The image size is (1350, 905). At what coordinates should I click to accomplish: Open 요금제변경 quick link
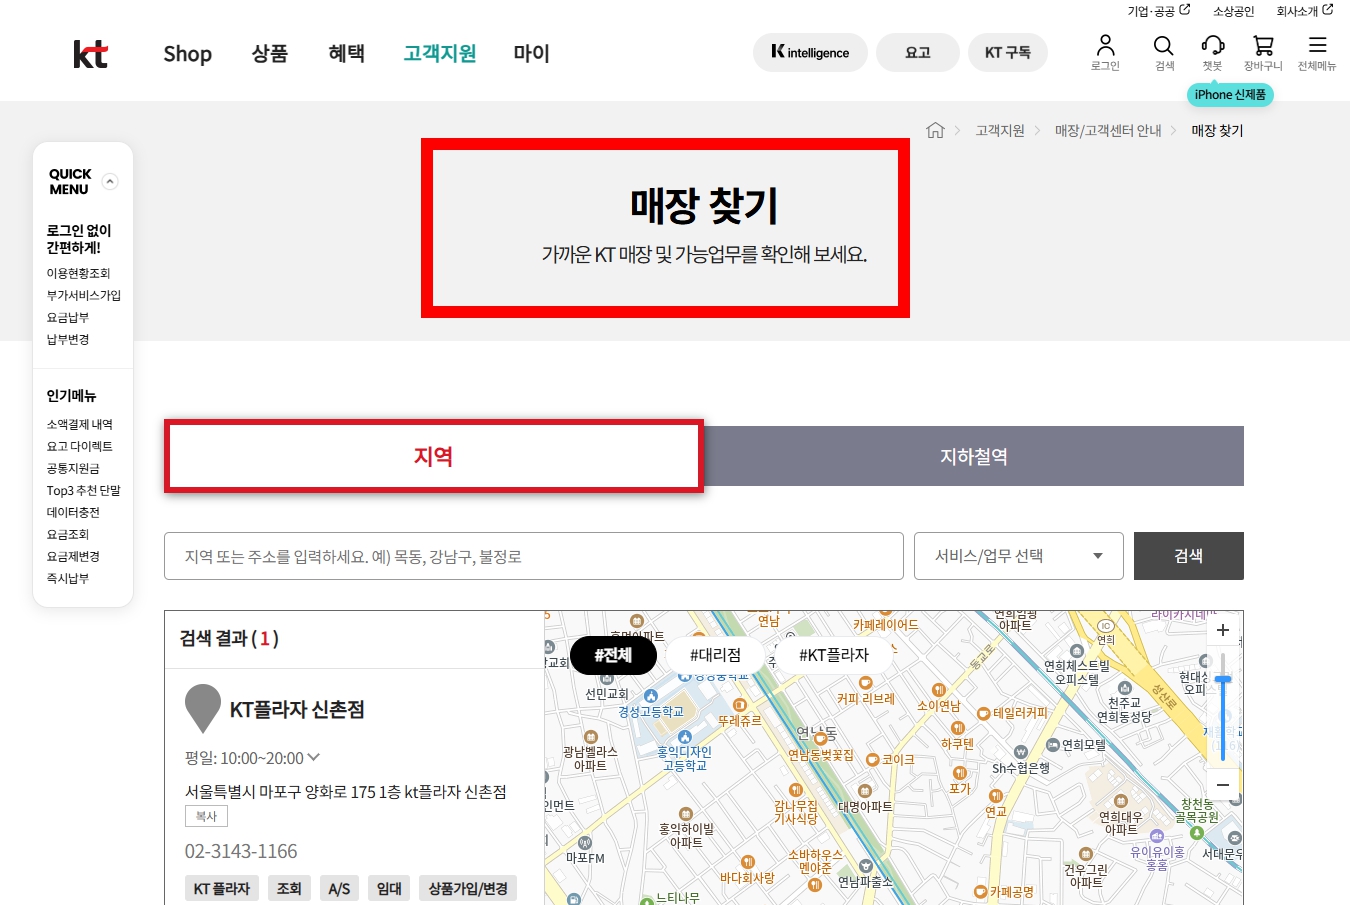[73, 556]
